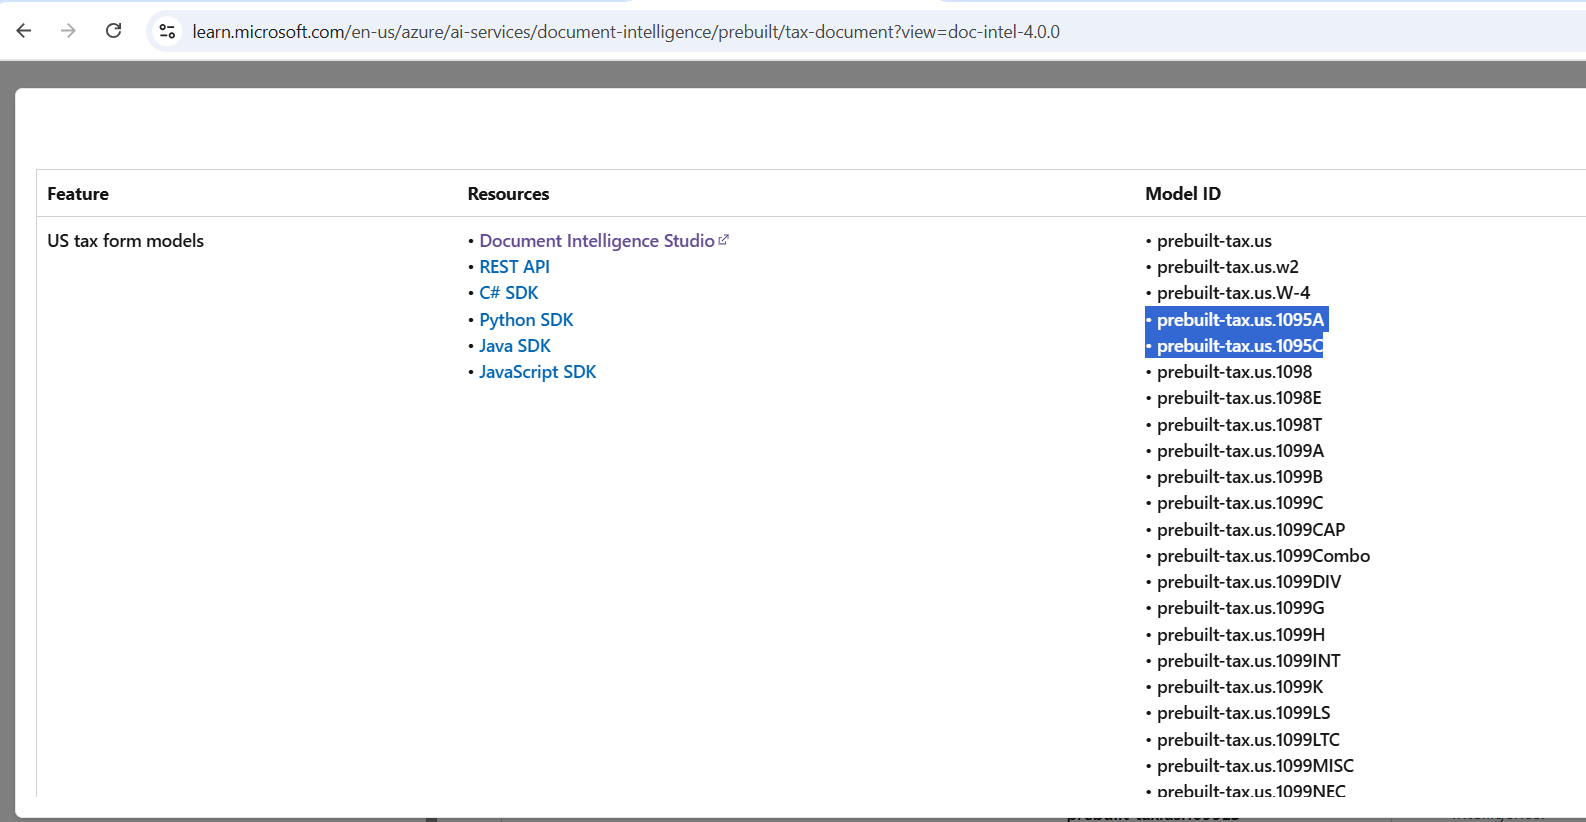The width and height of the screenshot is (1586, 822).
Task: Click prebuilt-tax.us.1099MISC model ID
Action: [x=1255, y=766]
